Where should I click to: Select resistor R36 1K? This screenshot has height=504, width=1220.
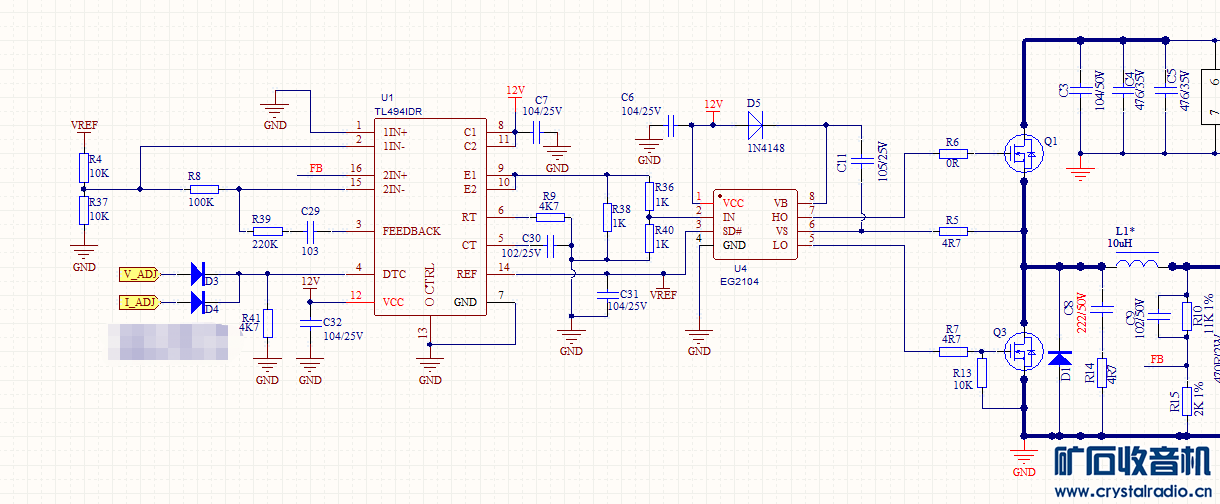point(648,196)
